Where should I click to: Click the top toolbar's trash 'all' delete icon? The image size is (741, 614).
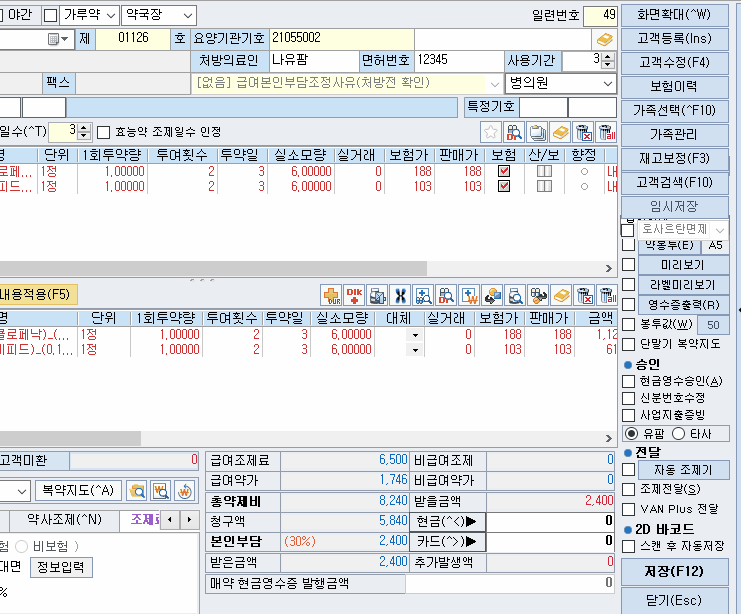(x=607, y=132)
